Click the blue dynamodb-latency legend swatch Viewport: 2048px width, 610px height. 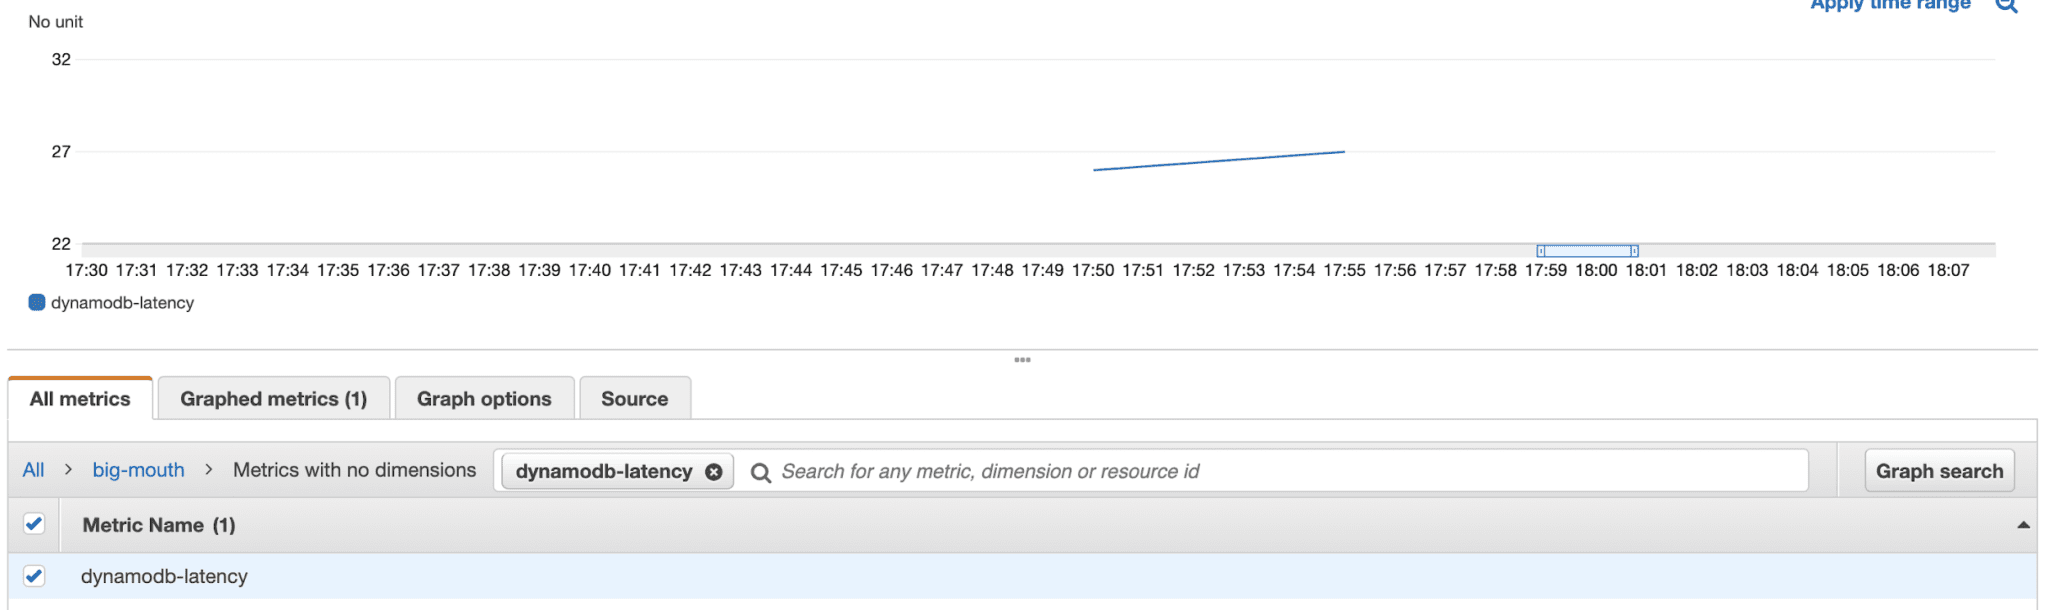pyautogui.click(x=37, y=302)
